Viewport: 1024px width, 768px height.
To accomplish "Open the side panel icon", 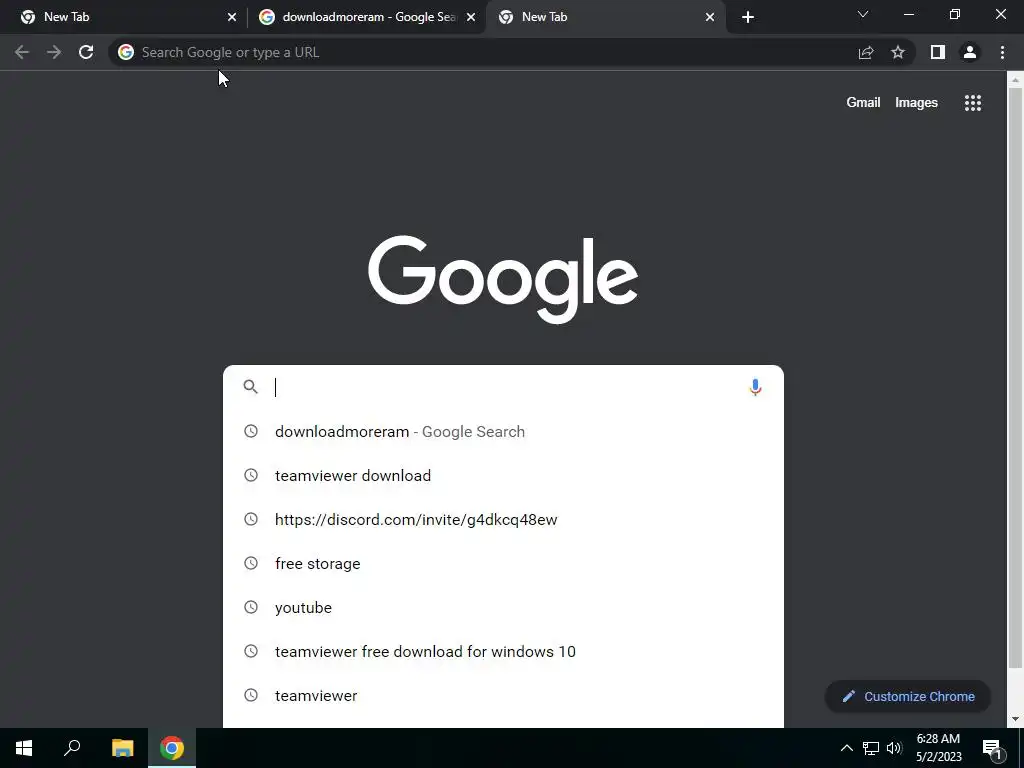I will click(938, 52).
